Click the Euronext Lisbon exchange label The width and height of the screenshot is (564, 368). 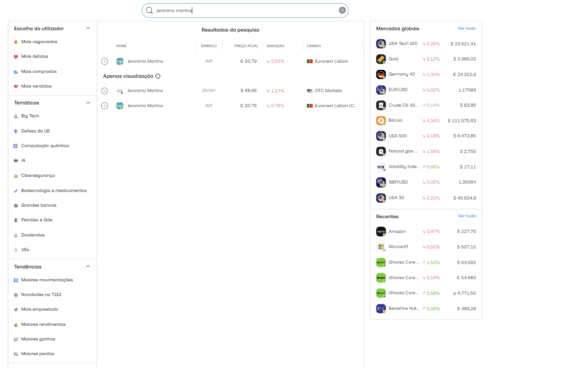click(x=331, y=61)
